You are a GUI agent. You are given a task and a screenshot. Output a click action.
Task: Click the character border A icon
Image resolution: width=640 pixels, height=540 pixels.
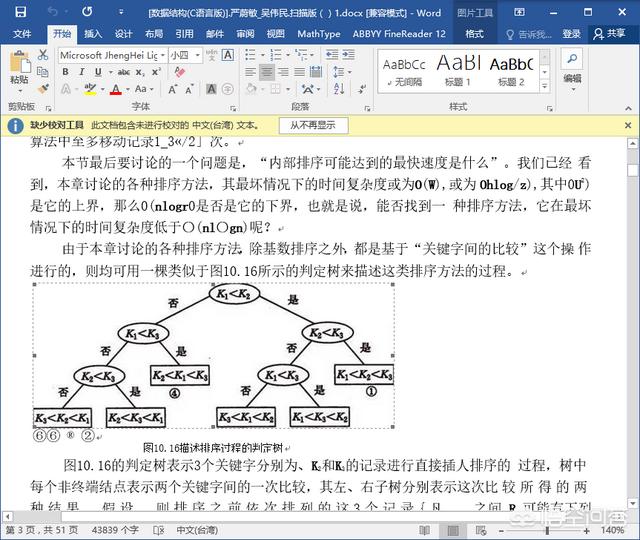coord(228,55)
